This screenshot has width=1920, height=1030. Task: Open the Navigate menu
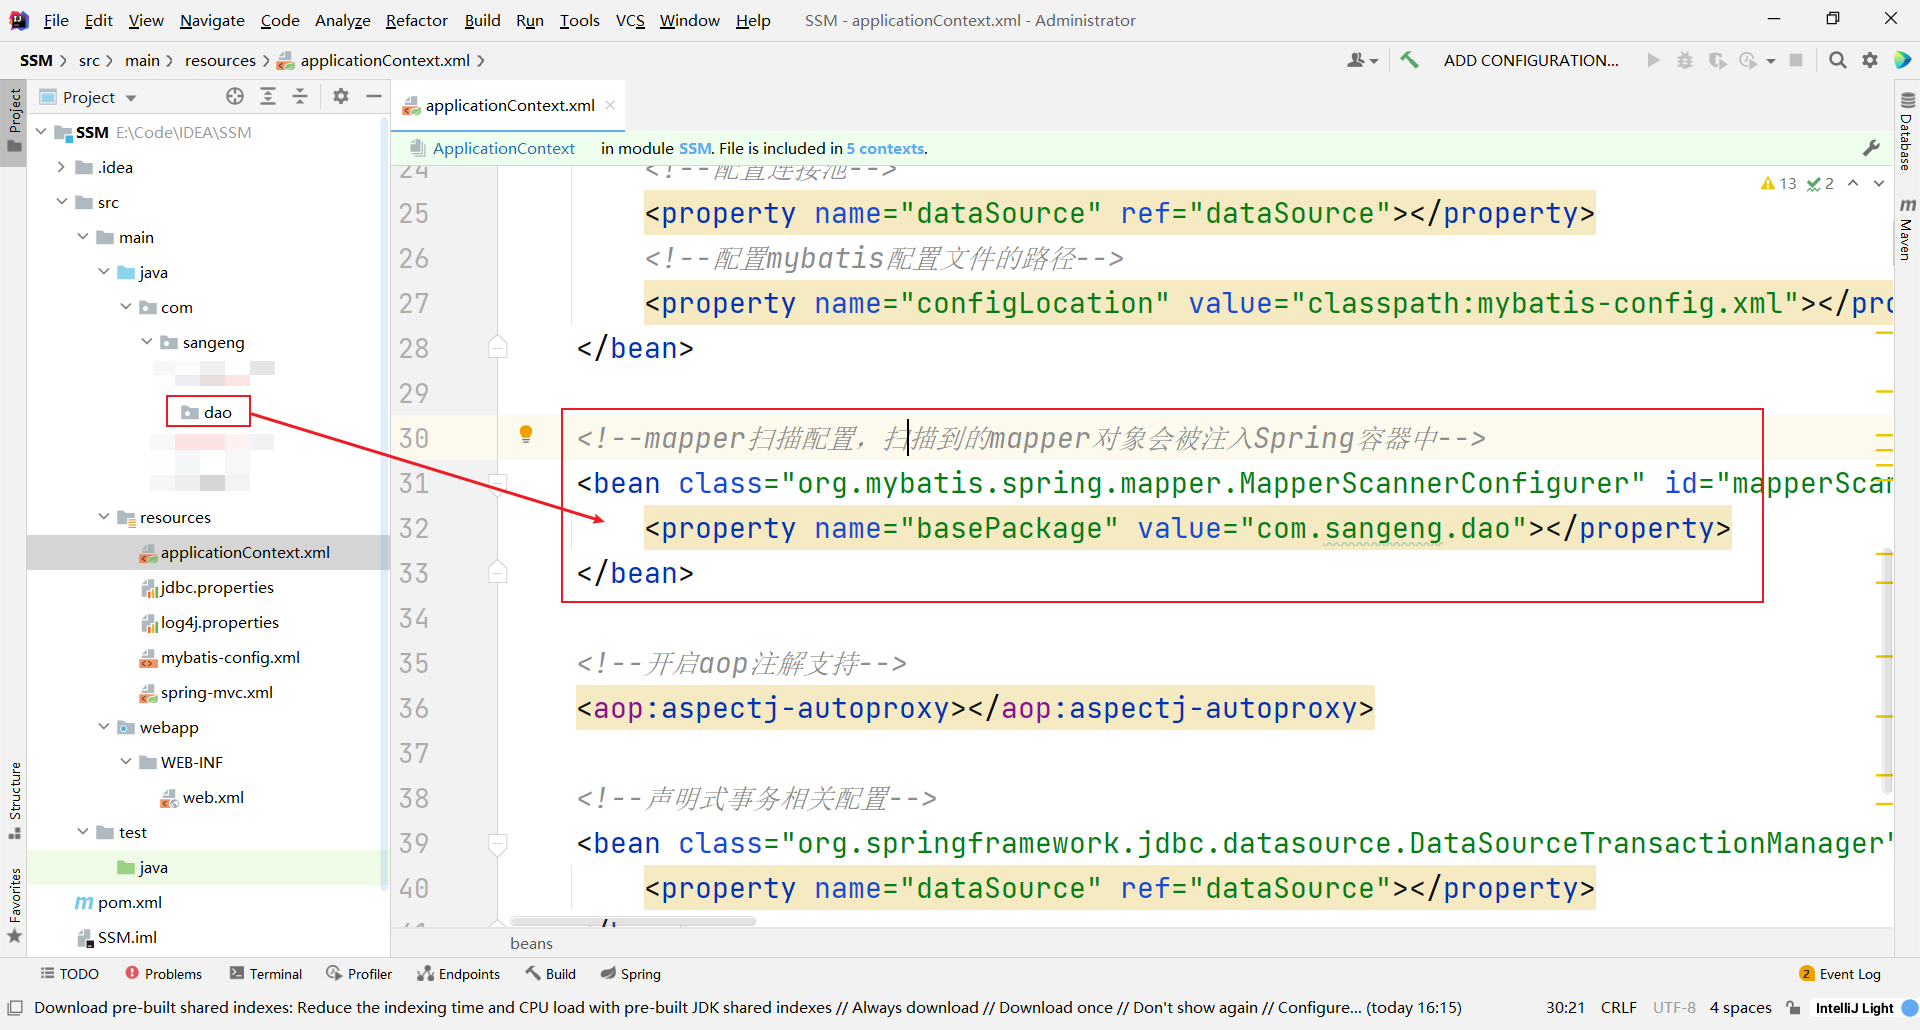point(212,20)
